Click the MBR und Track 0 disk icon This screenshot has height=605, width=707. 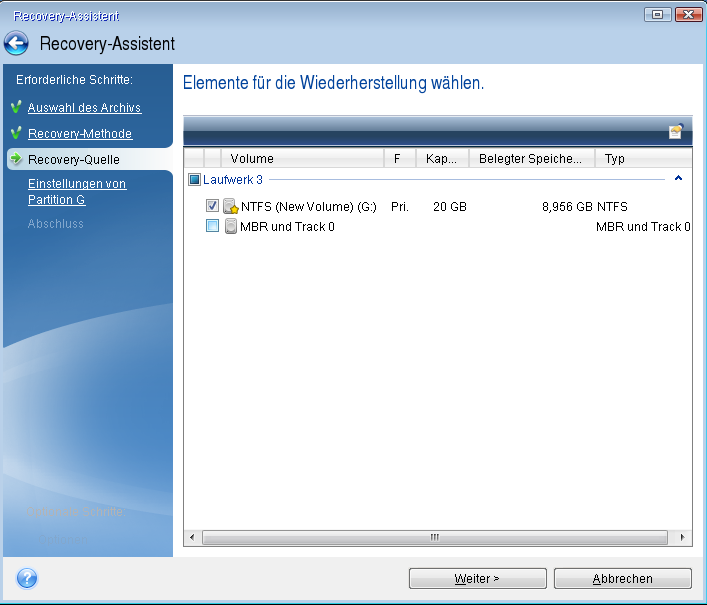click(x=231, y=227)
